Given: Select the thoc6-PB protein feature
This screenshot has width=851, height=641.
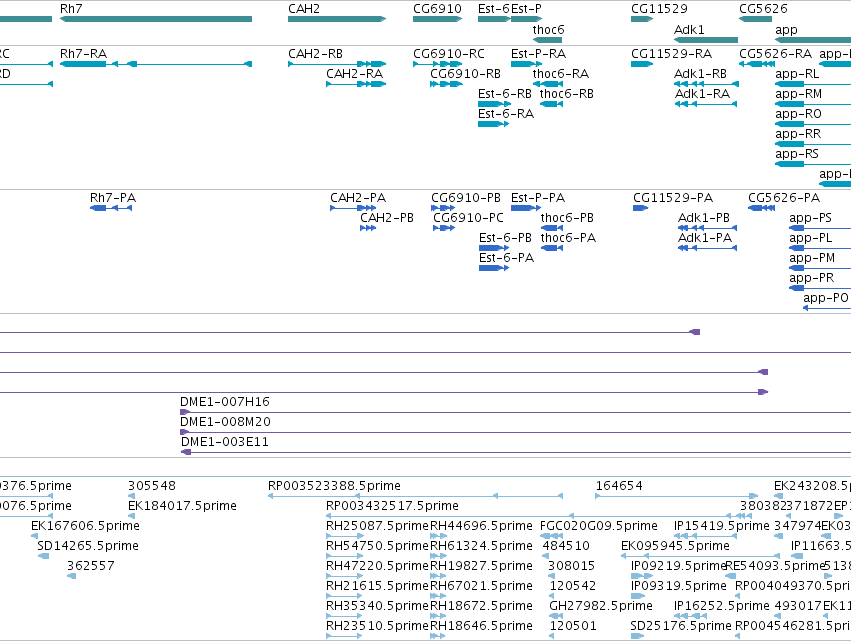Looking at the screenshot, I should (551, 228).
